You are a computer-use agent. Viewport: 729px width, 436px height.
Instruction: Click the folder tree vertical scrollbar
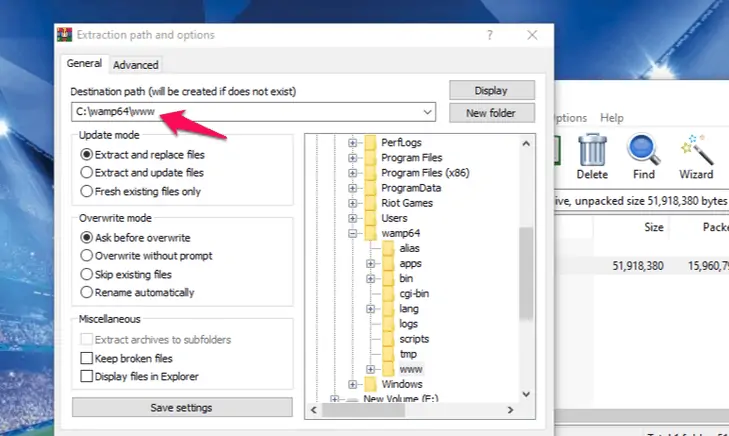coord(525,270)
